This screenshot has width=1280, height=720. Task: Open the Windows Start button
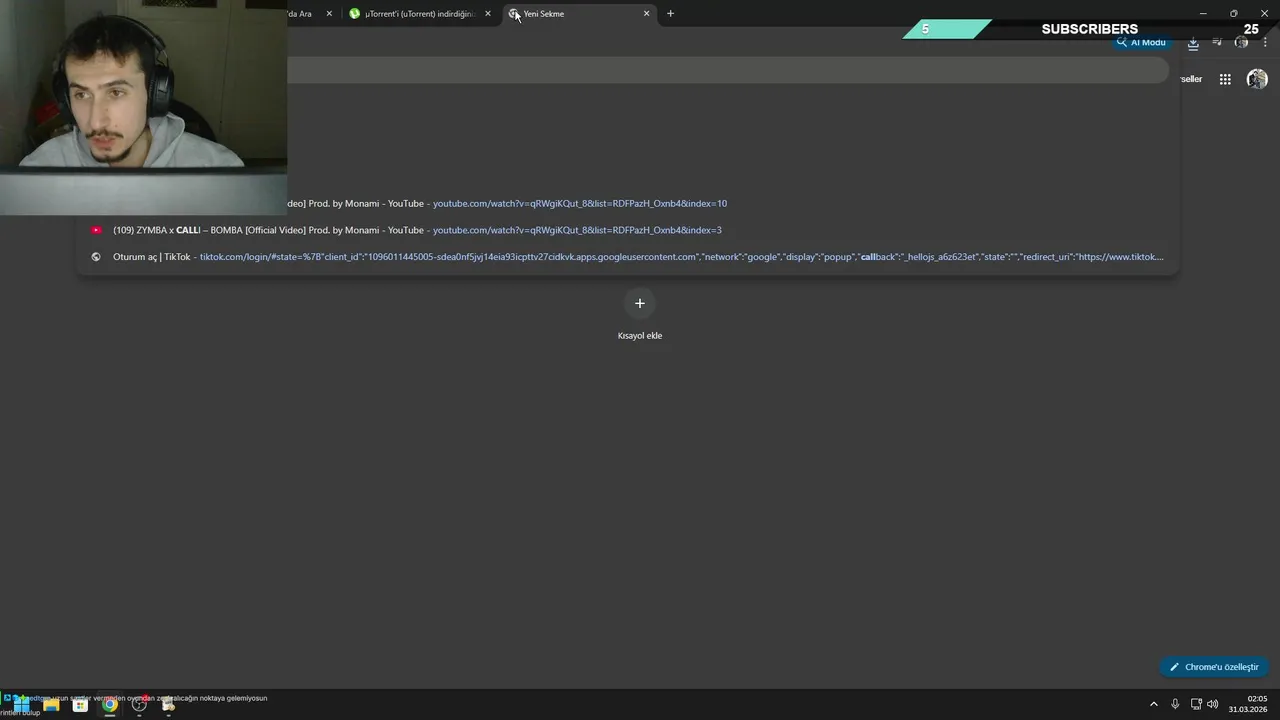(x=21, y=705)
